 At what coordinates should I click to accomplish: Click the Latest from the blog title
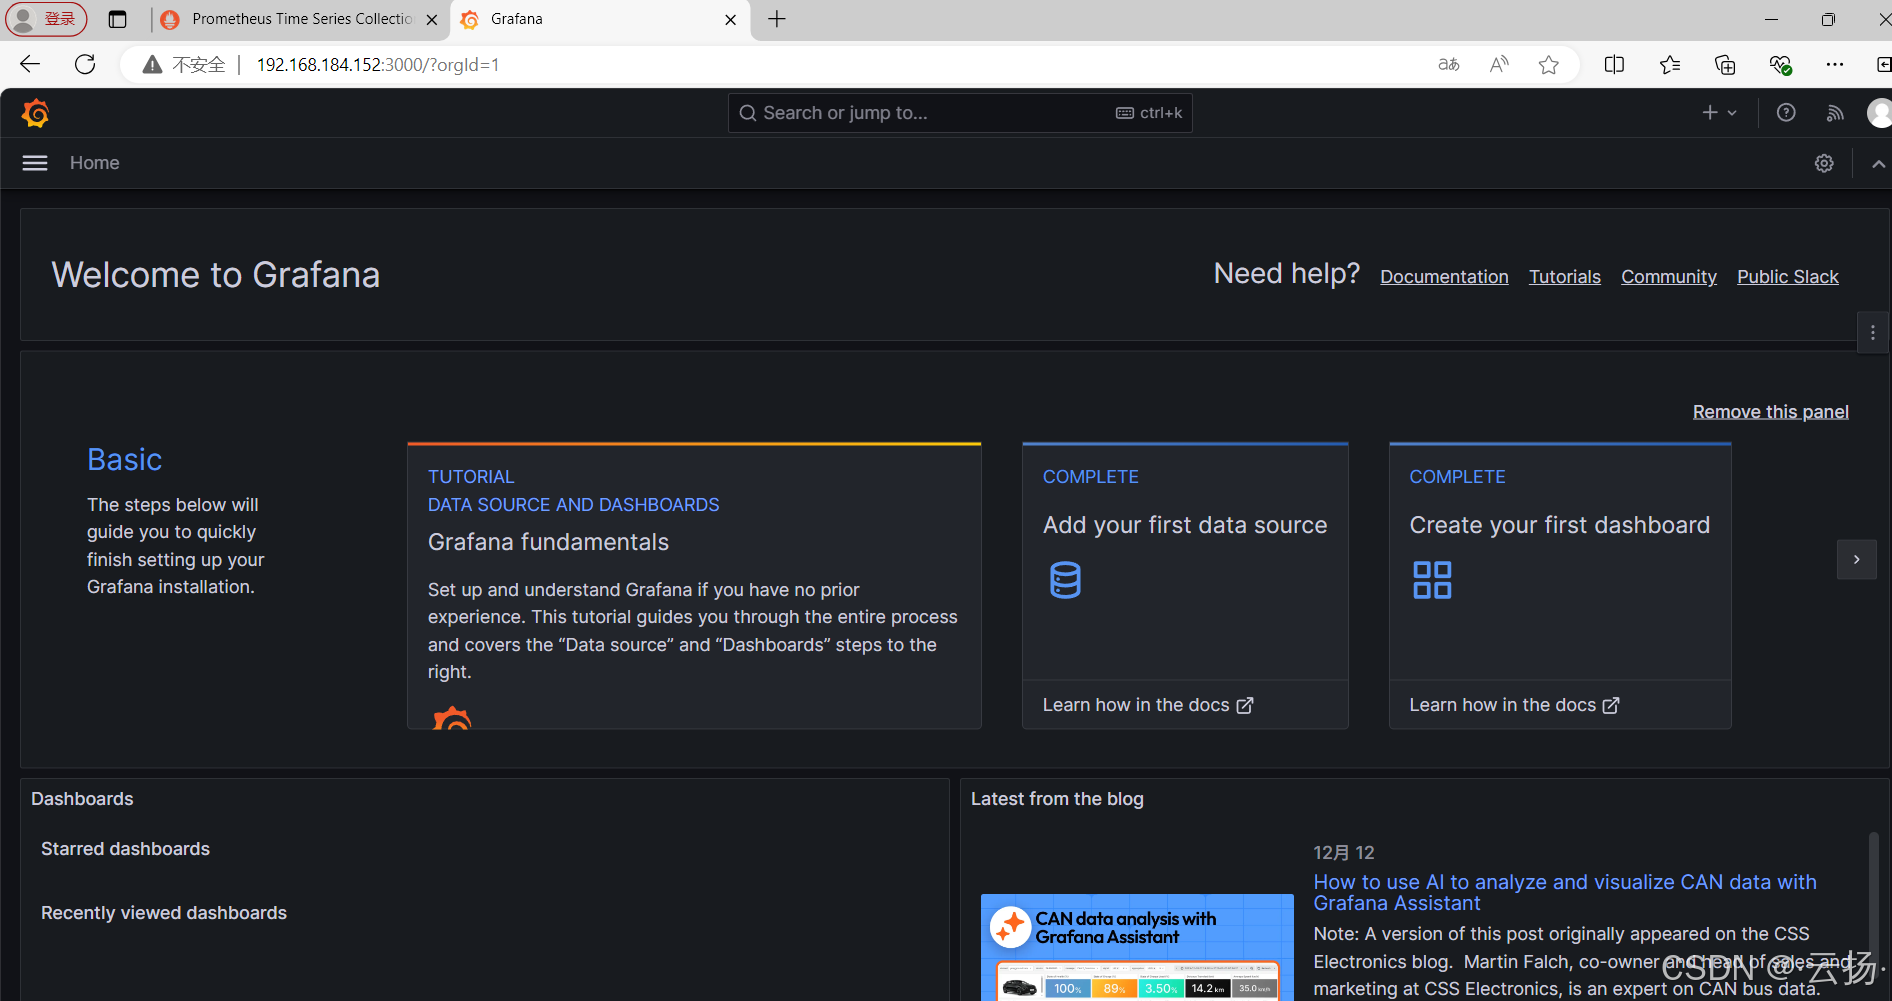click(x=1057, y=799)
